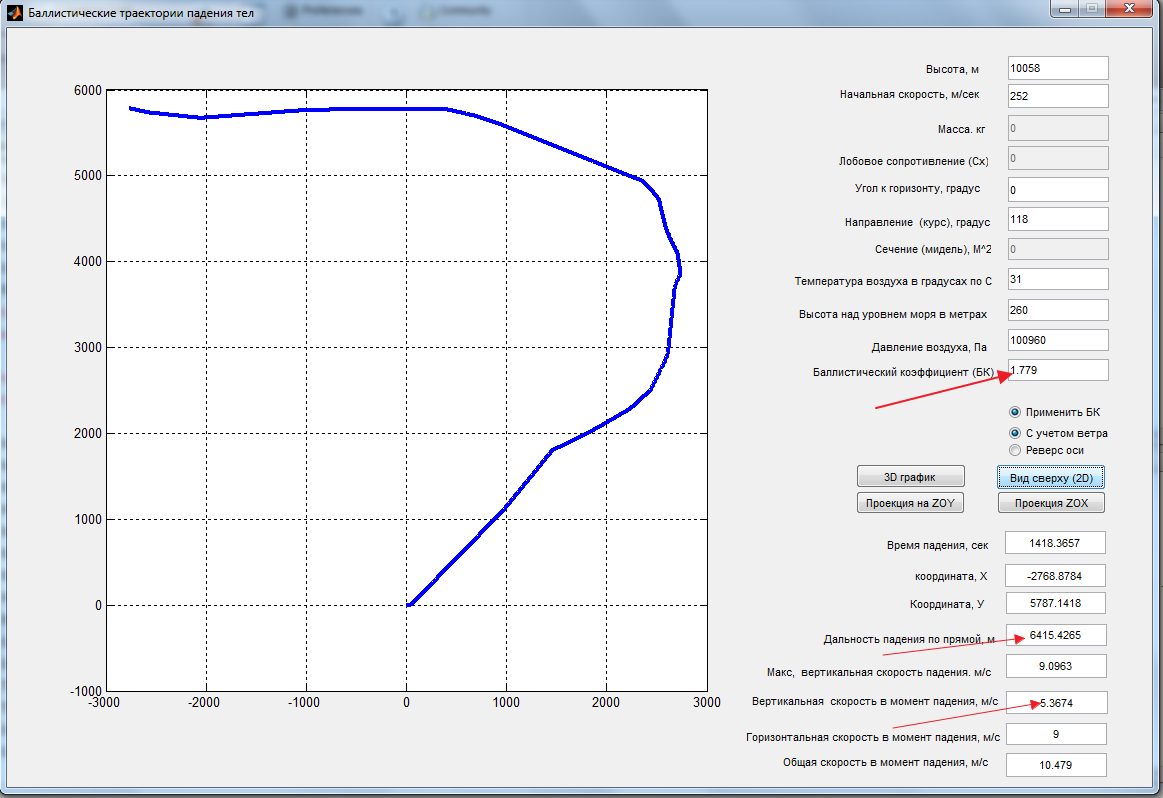Click the disabled 'Масса, кг' field
1163x798 pixels.
(x=1058, y=128)
